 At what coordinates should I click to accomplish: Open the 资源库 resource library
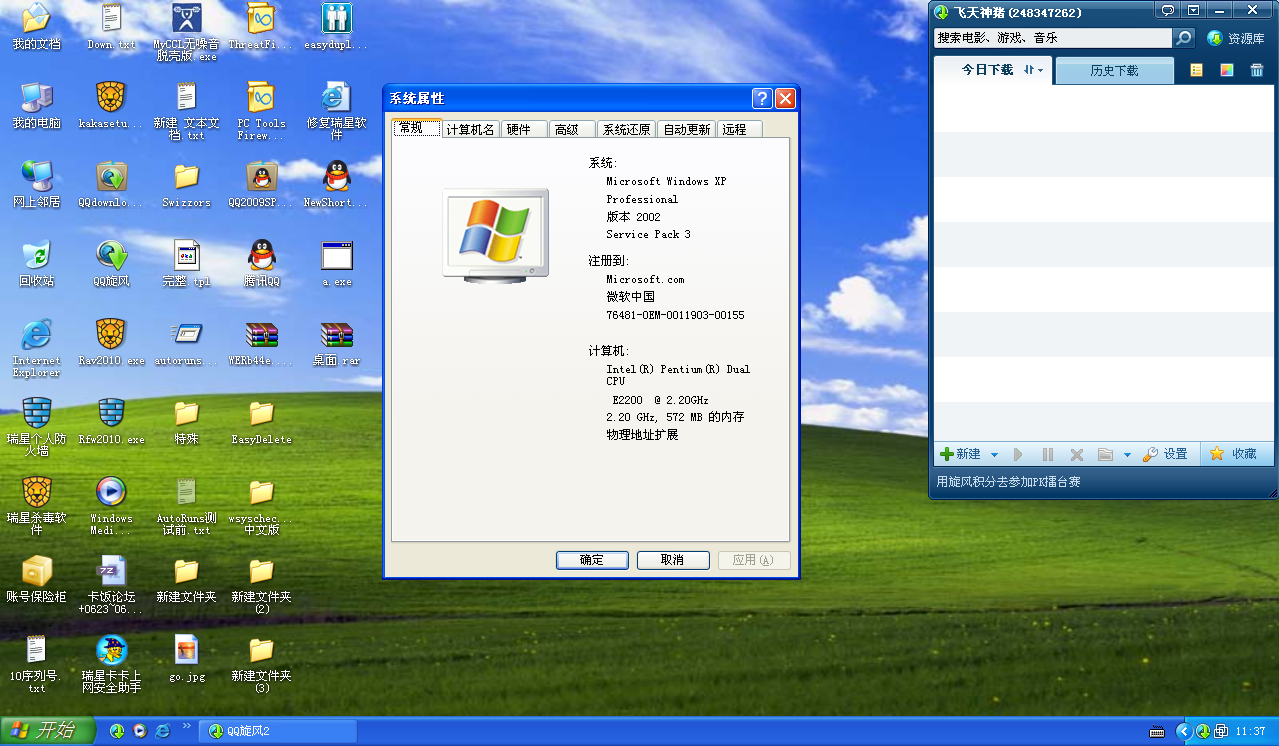[x=1236, y=38]
